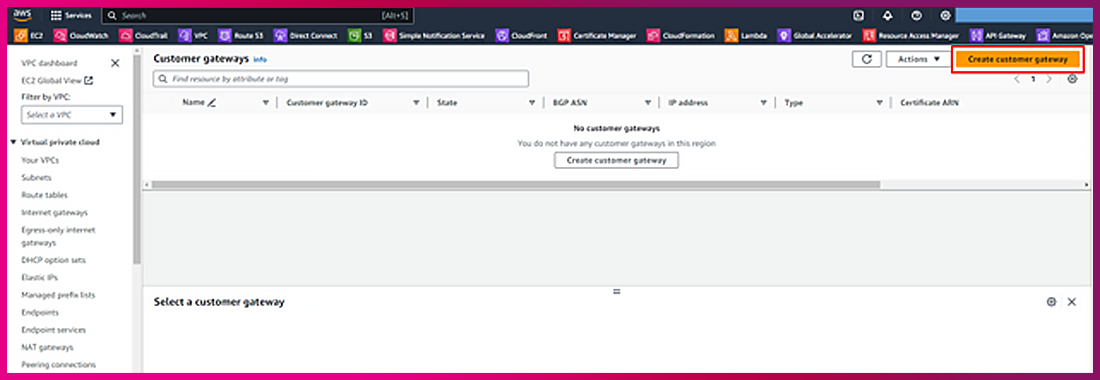
Task: Go to previous page arrow
Action: [1017, 79]
